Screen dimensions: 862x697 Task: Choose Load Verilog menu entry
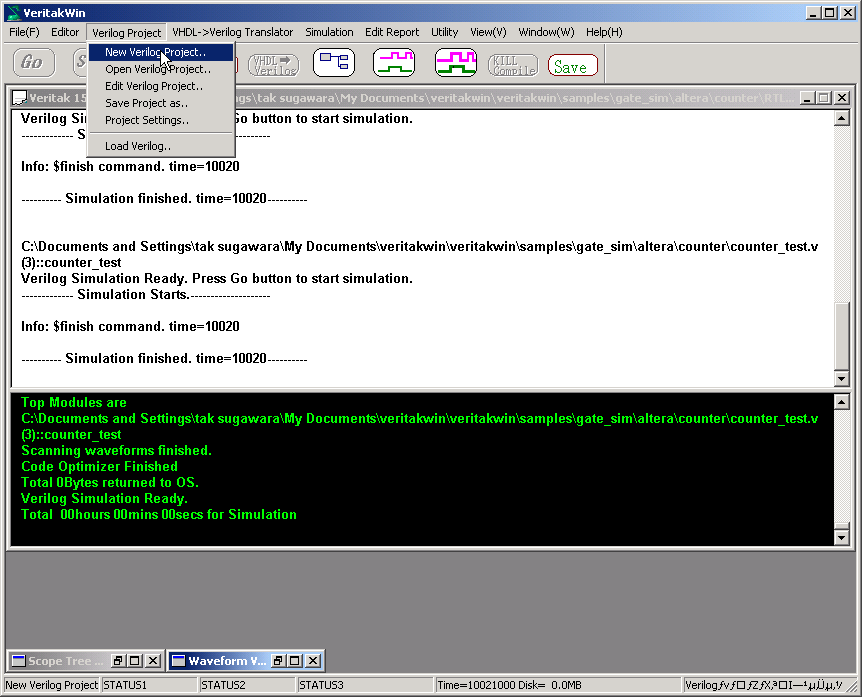point(161,146)
